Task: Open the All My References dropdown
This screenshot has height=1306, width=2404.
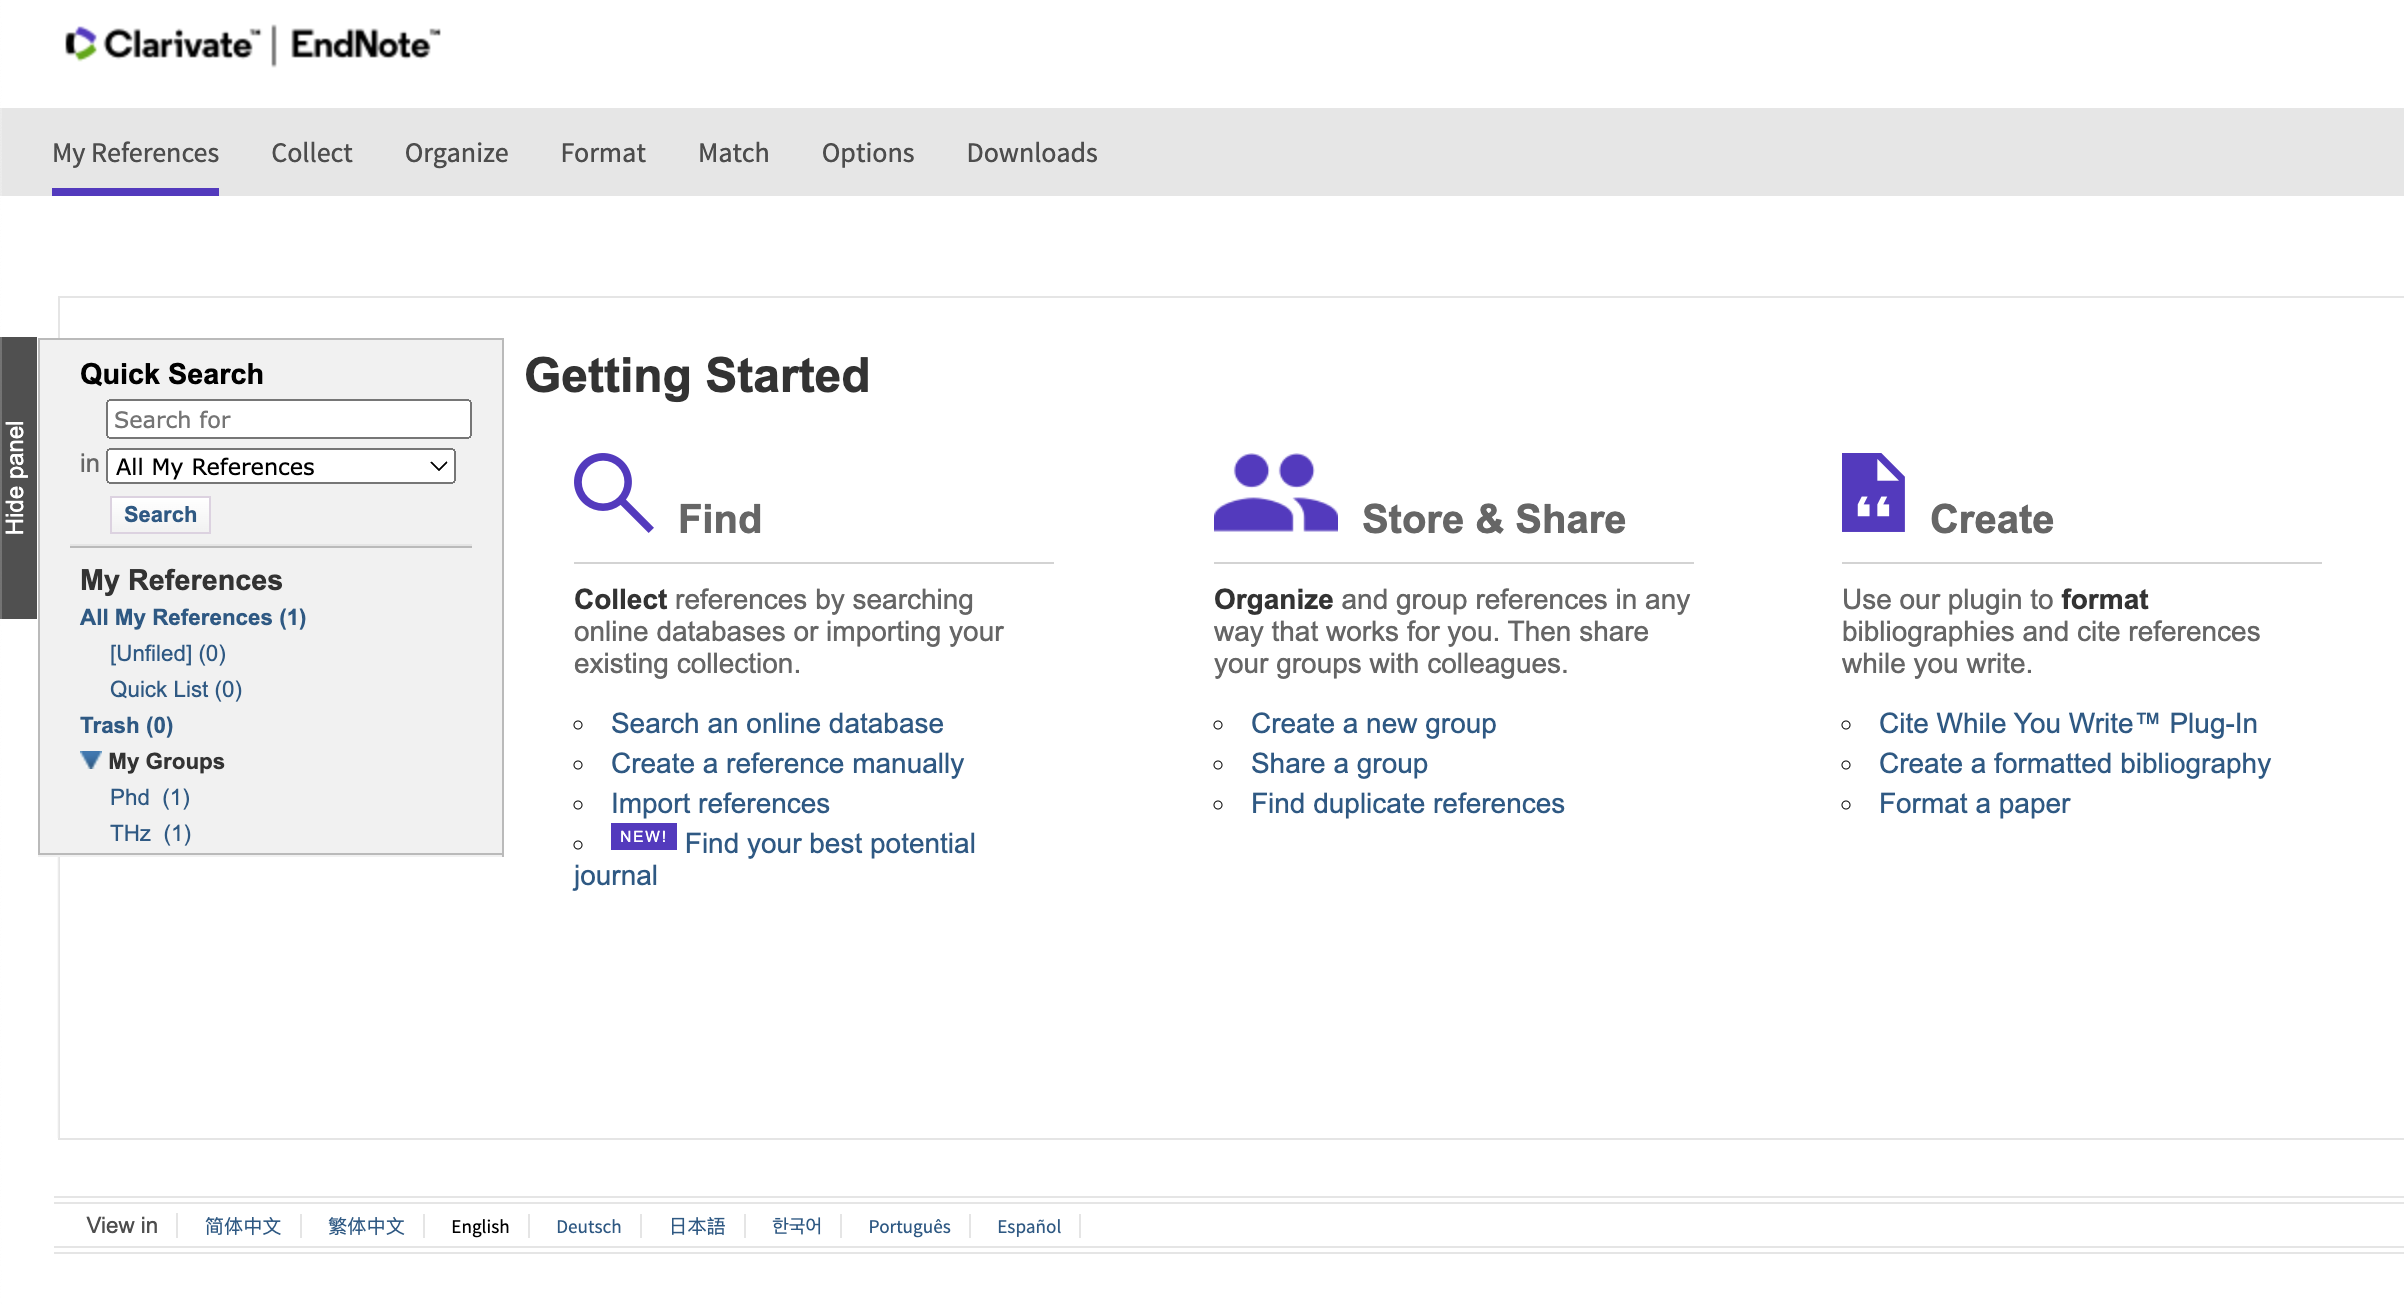Action: 281,466
